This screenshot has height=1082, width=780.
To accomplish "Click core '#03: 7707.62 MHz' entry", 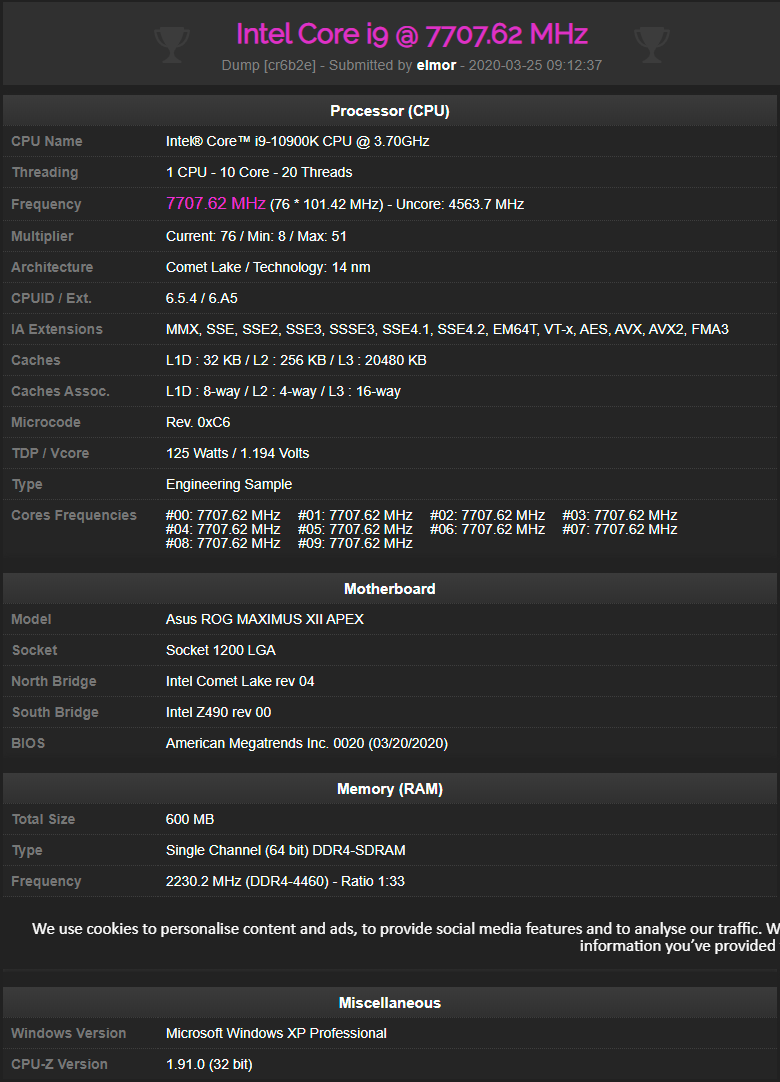I will [620, 515].
